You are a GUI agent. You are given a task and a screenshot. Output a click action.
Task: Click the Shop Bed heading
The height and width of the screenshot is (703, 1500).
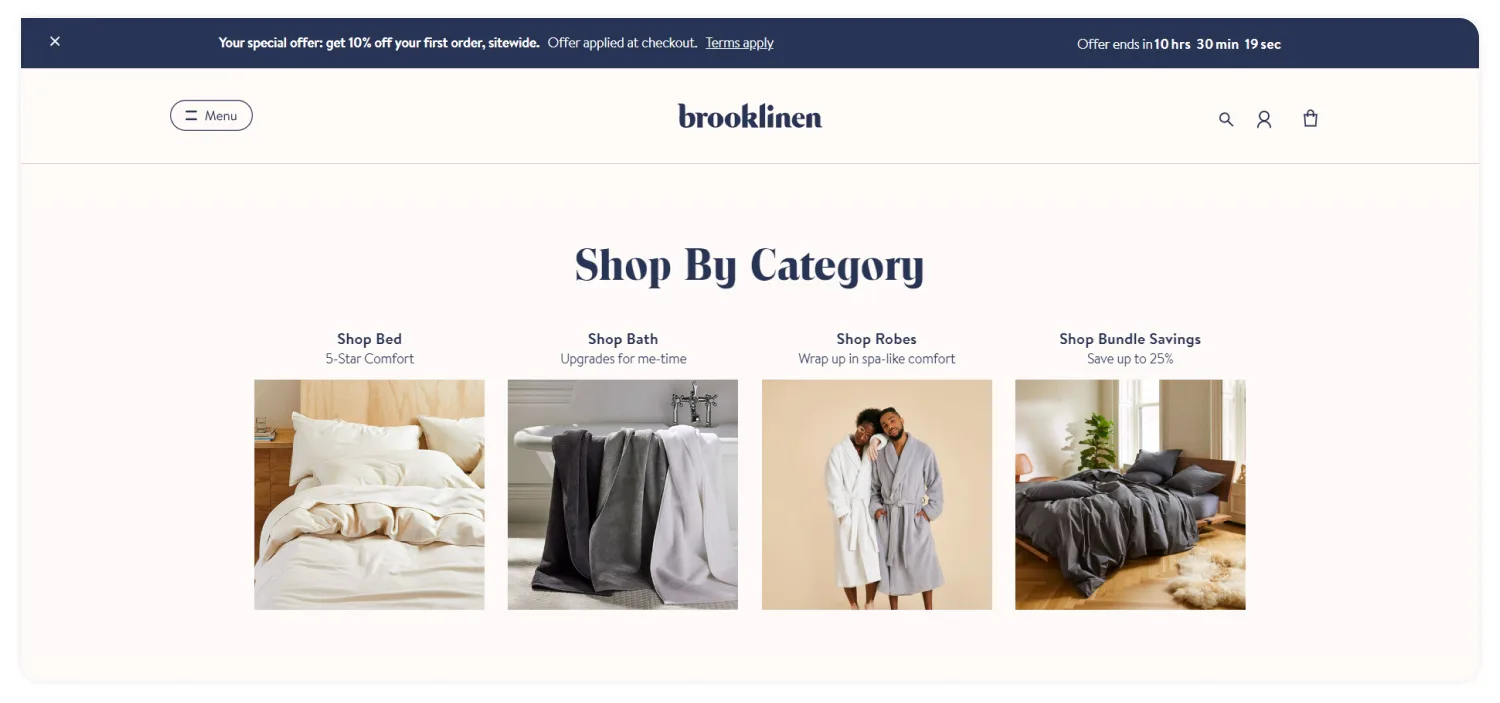(x=369, y=339)
